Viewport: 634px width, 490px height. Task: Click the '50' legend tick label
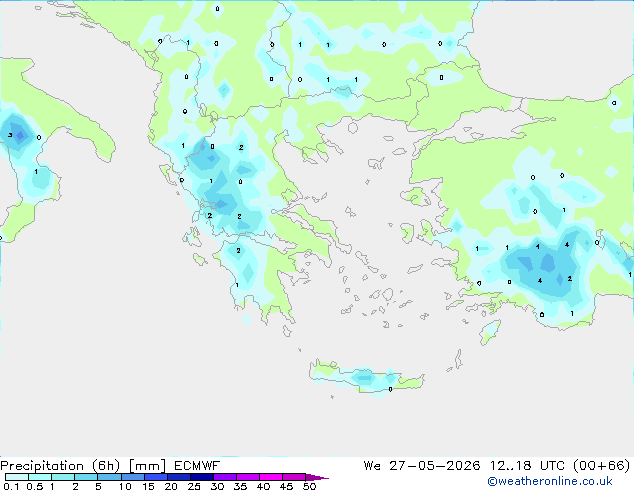tap(309, 486)
